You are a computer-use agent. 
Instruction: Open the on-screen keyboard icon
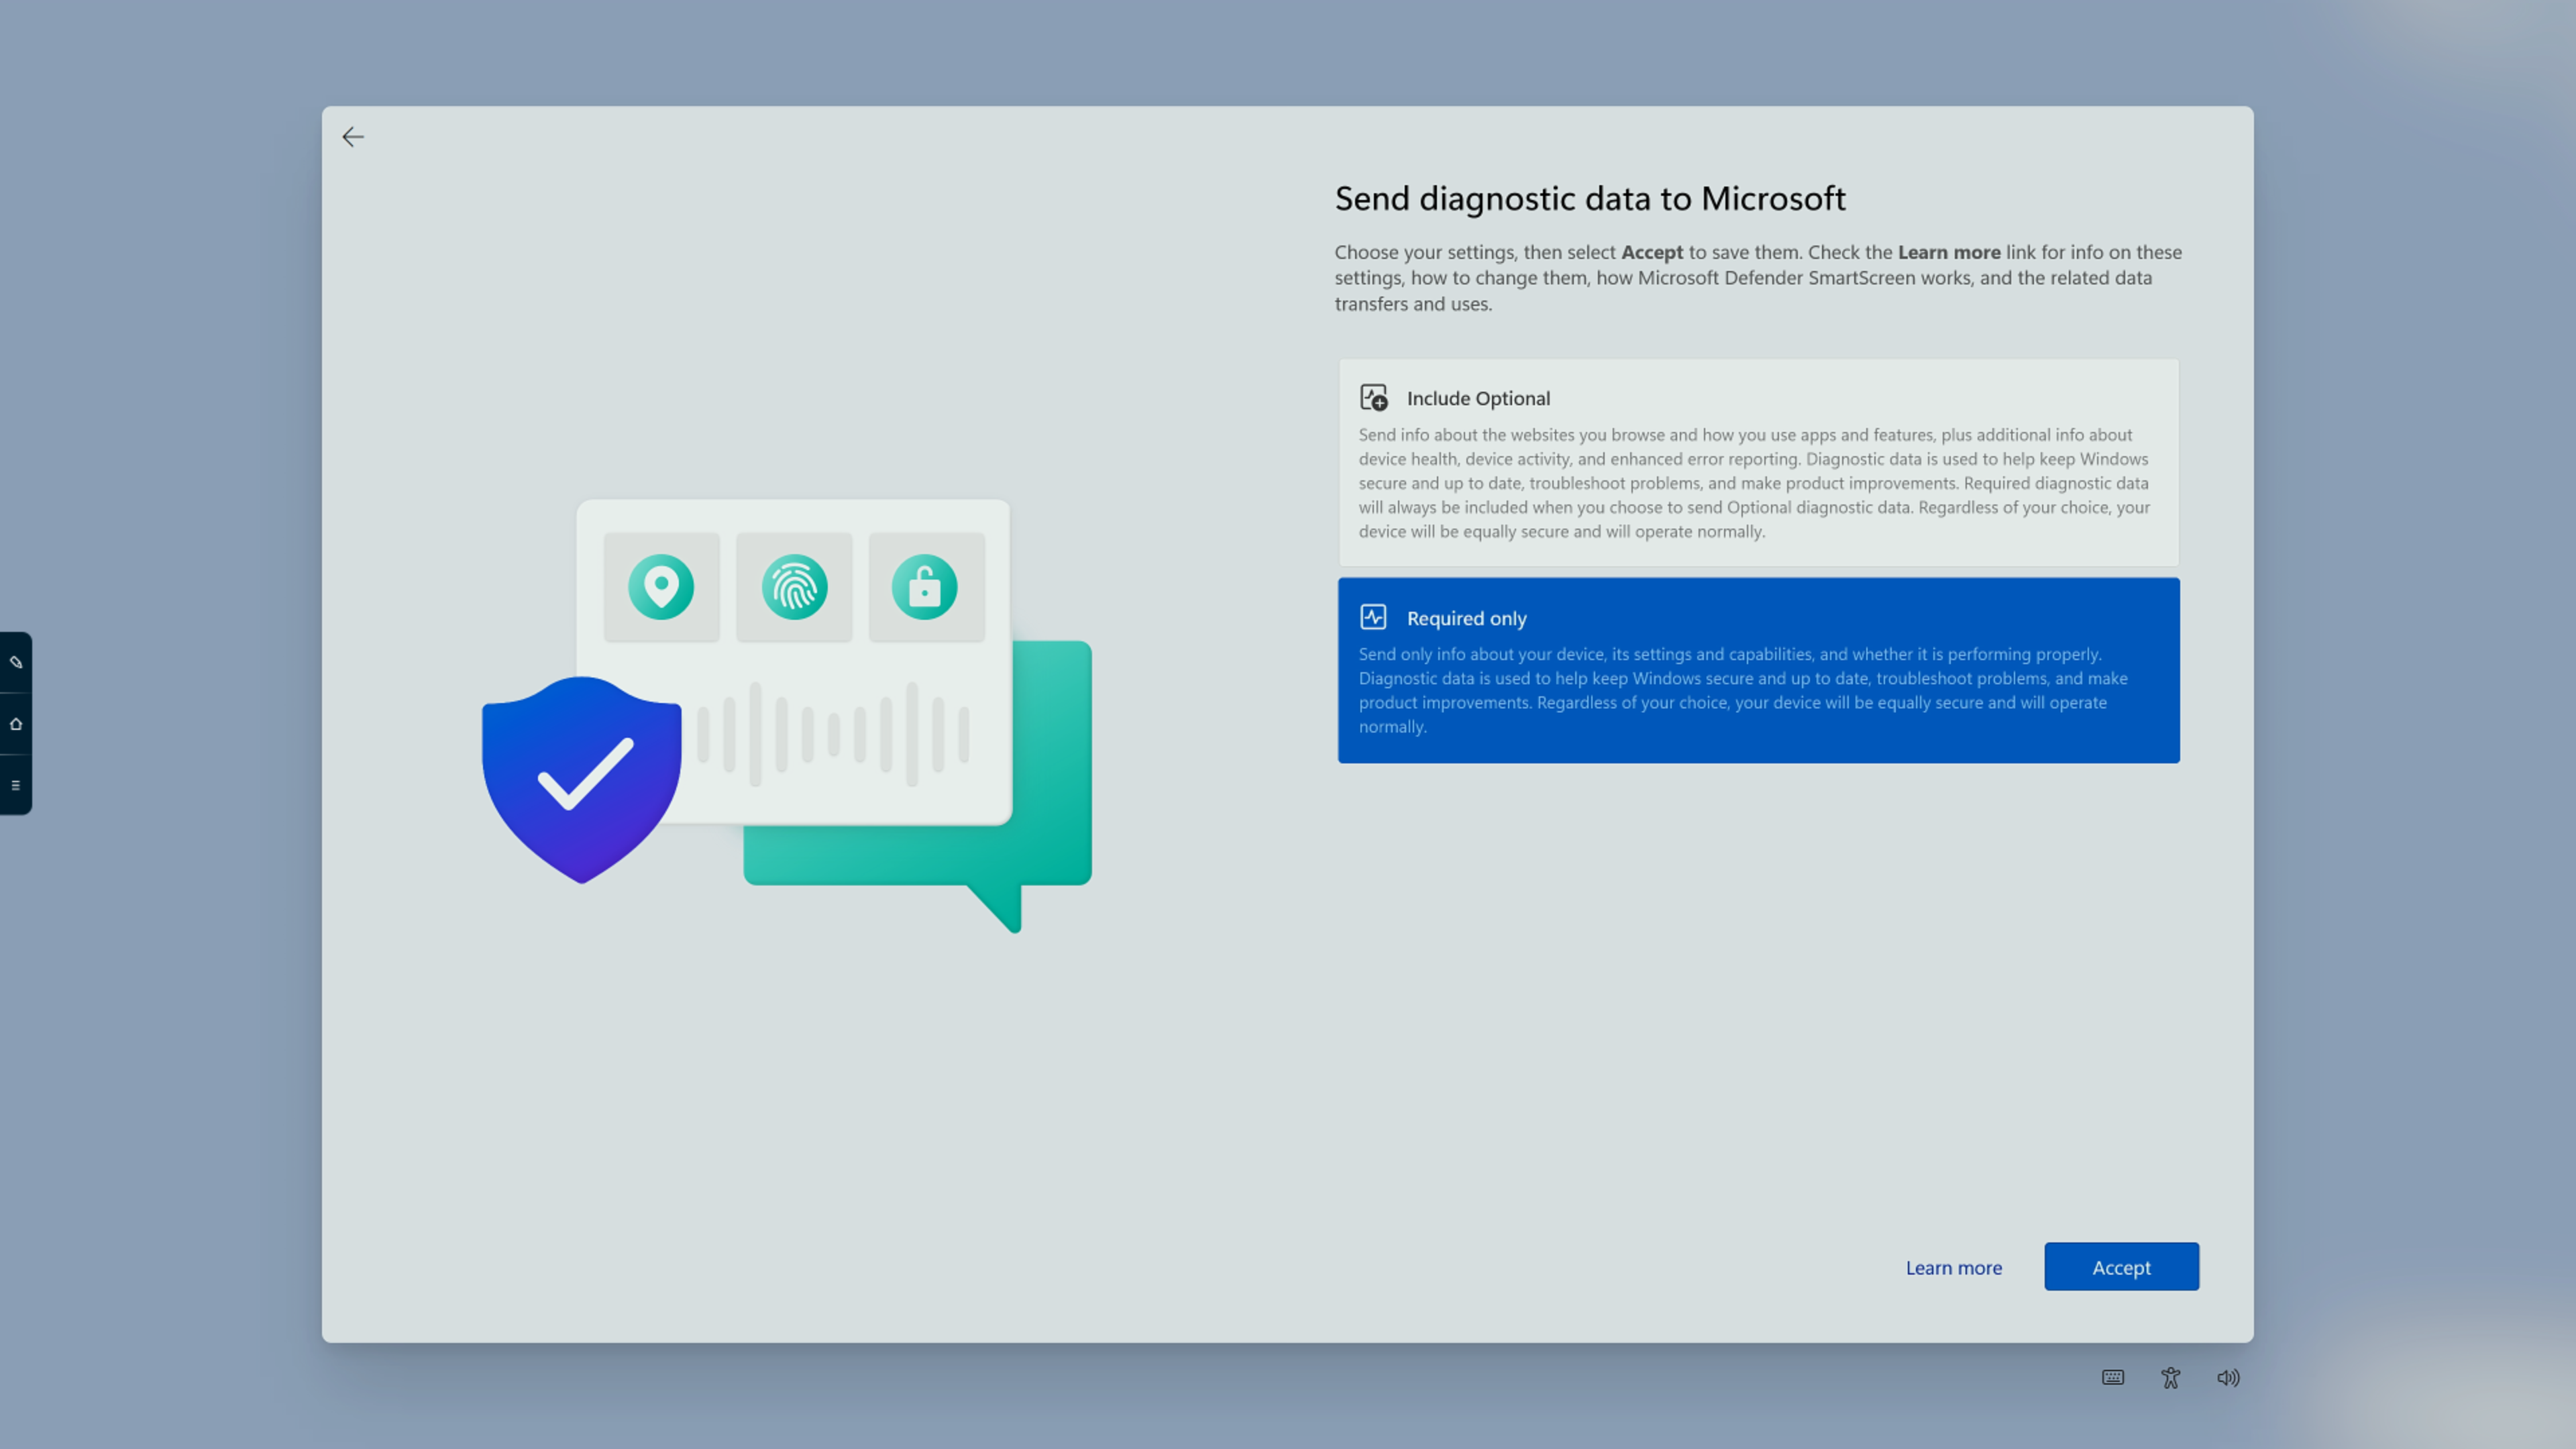(2112, 1377)
